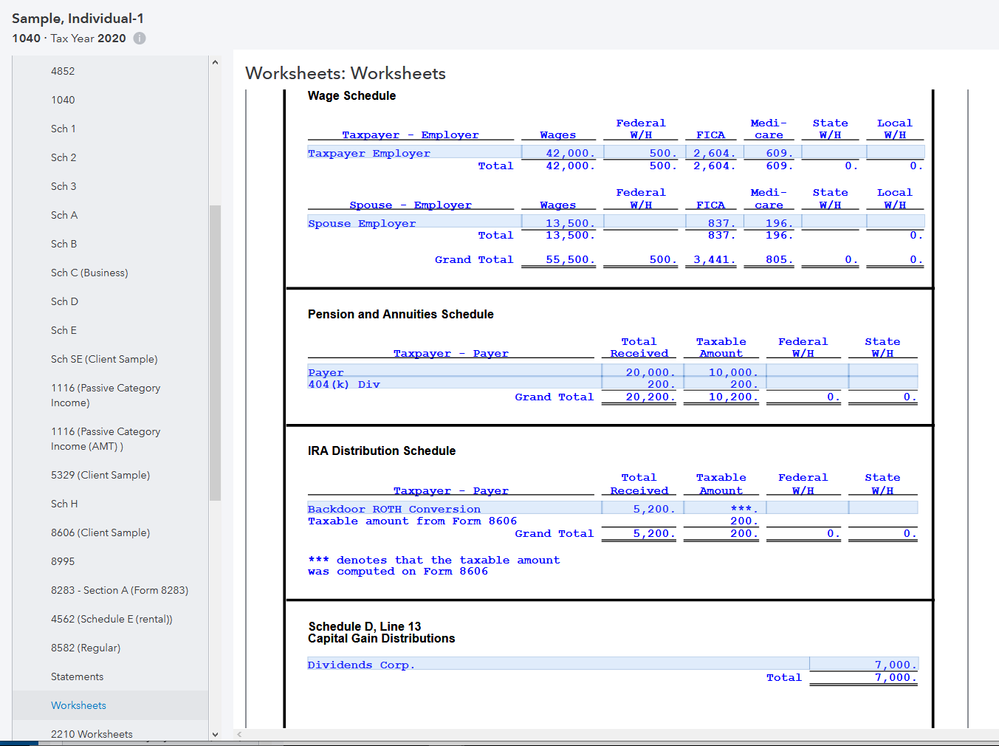999x746 pixels.
Task: Select Sch C (Business) in form list
Action: coord(89,273)
